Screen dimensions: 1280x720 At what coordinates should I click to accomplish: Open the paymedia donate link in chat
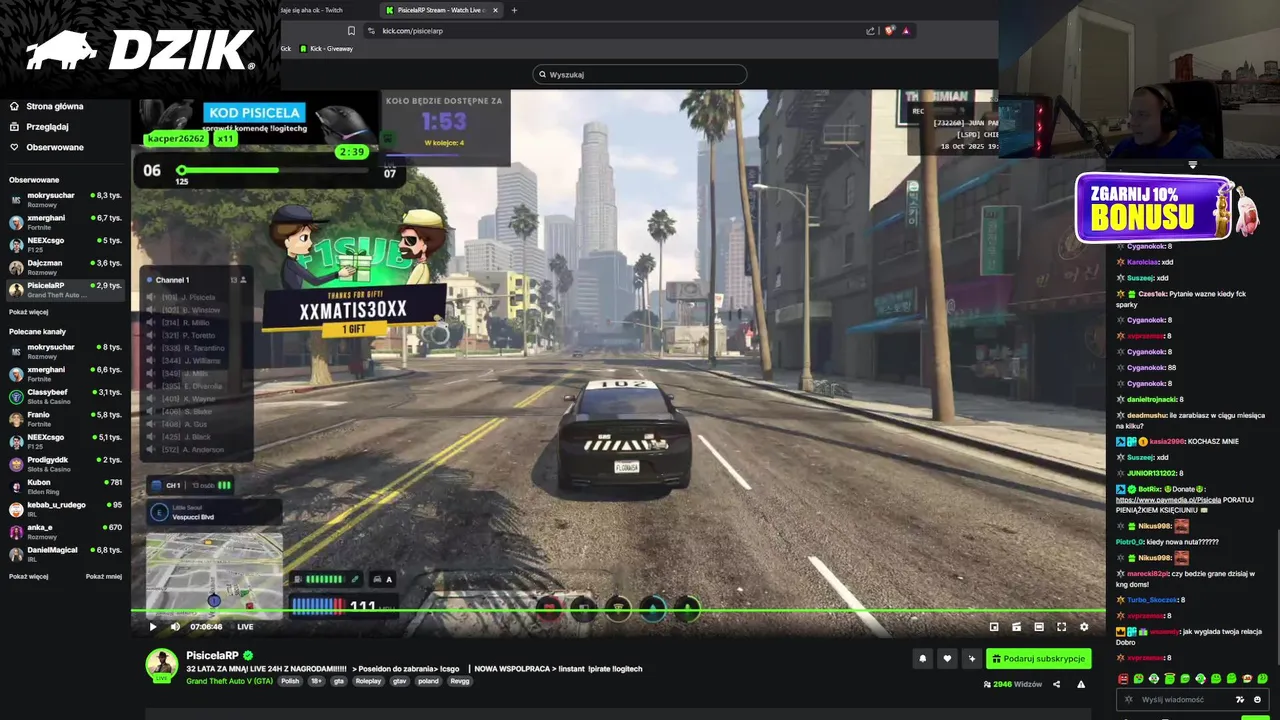click(1168, 499)
